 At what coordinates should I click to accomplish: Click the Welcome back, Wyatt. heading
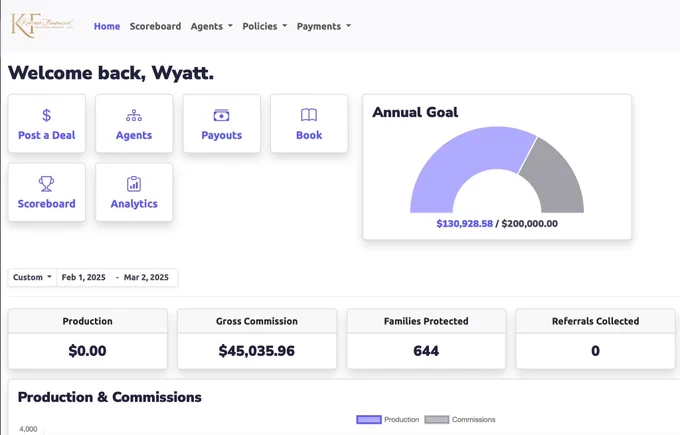[111, 73]
